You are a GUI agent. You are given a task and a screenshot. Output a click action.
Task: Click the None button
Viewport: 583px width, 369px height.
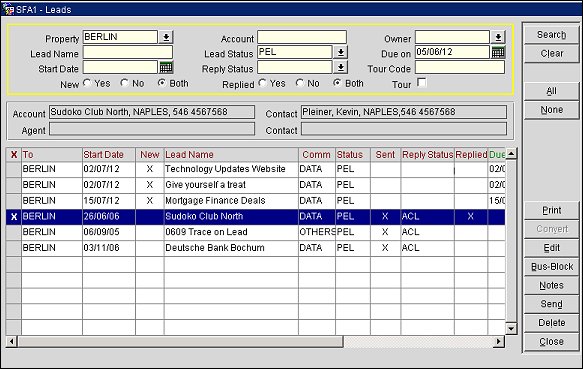(x=551, y=110)
